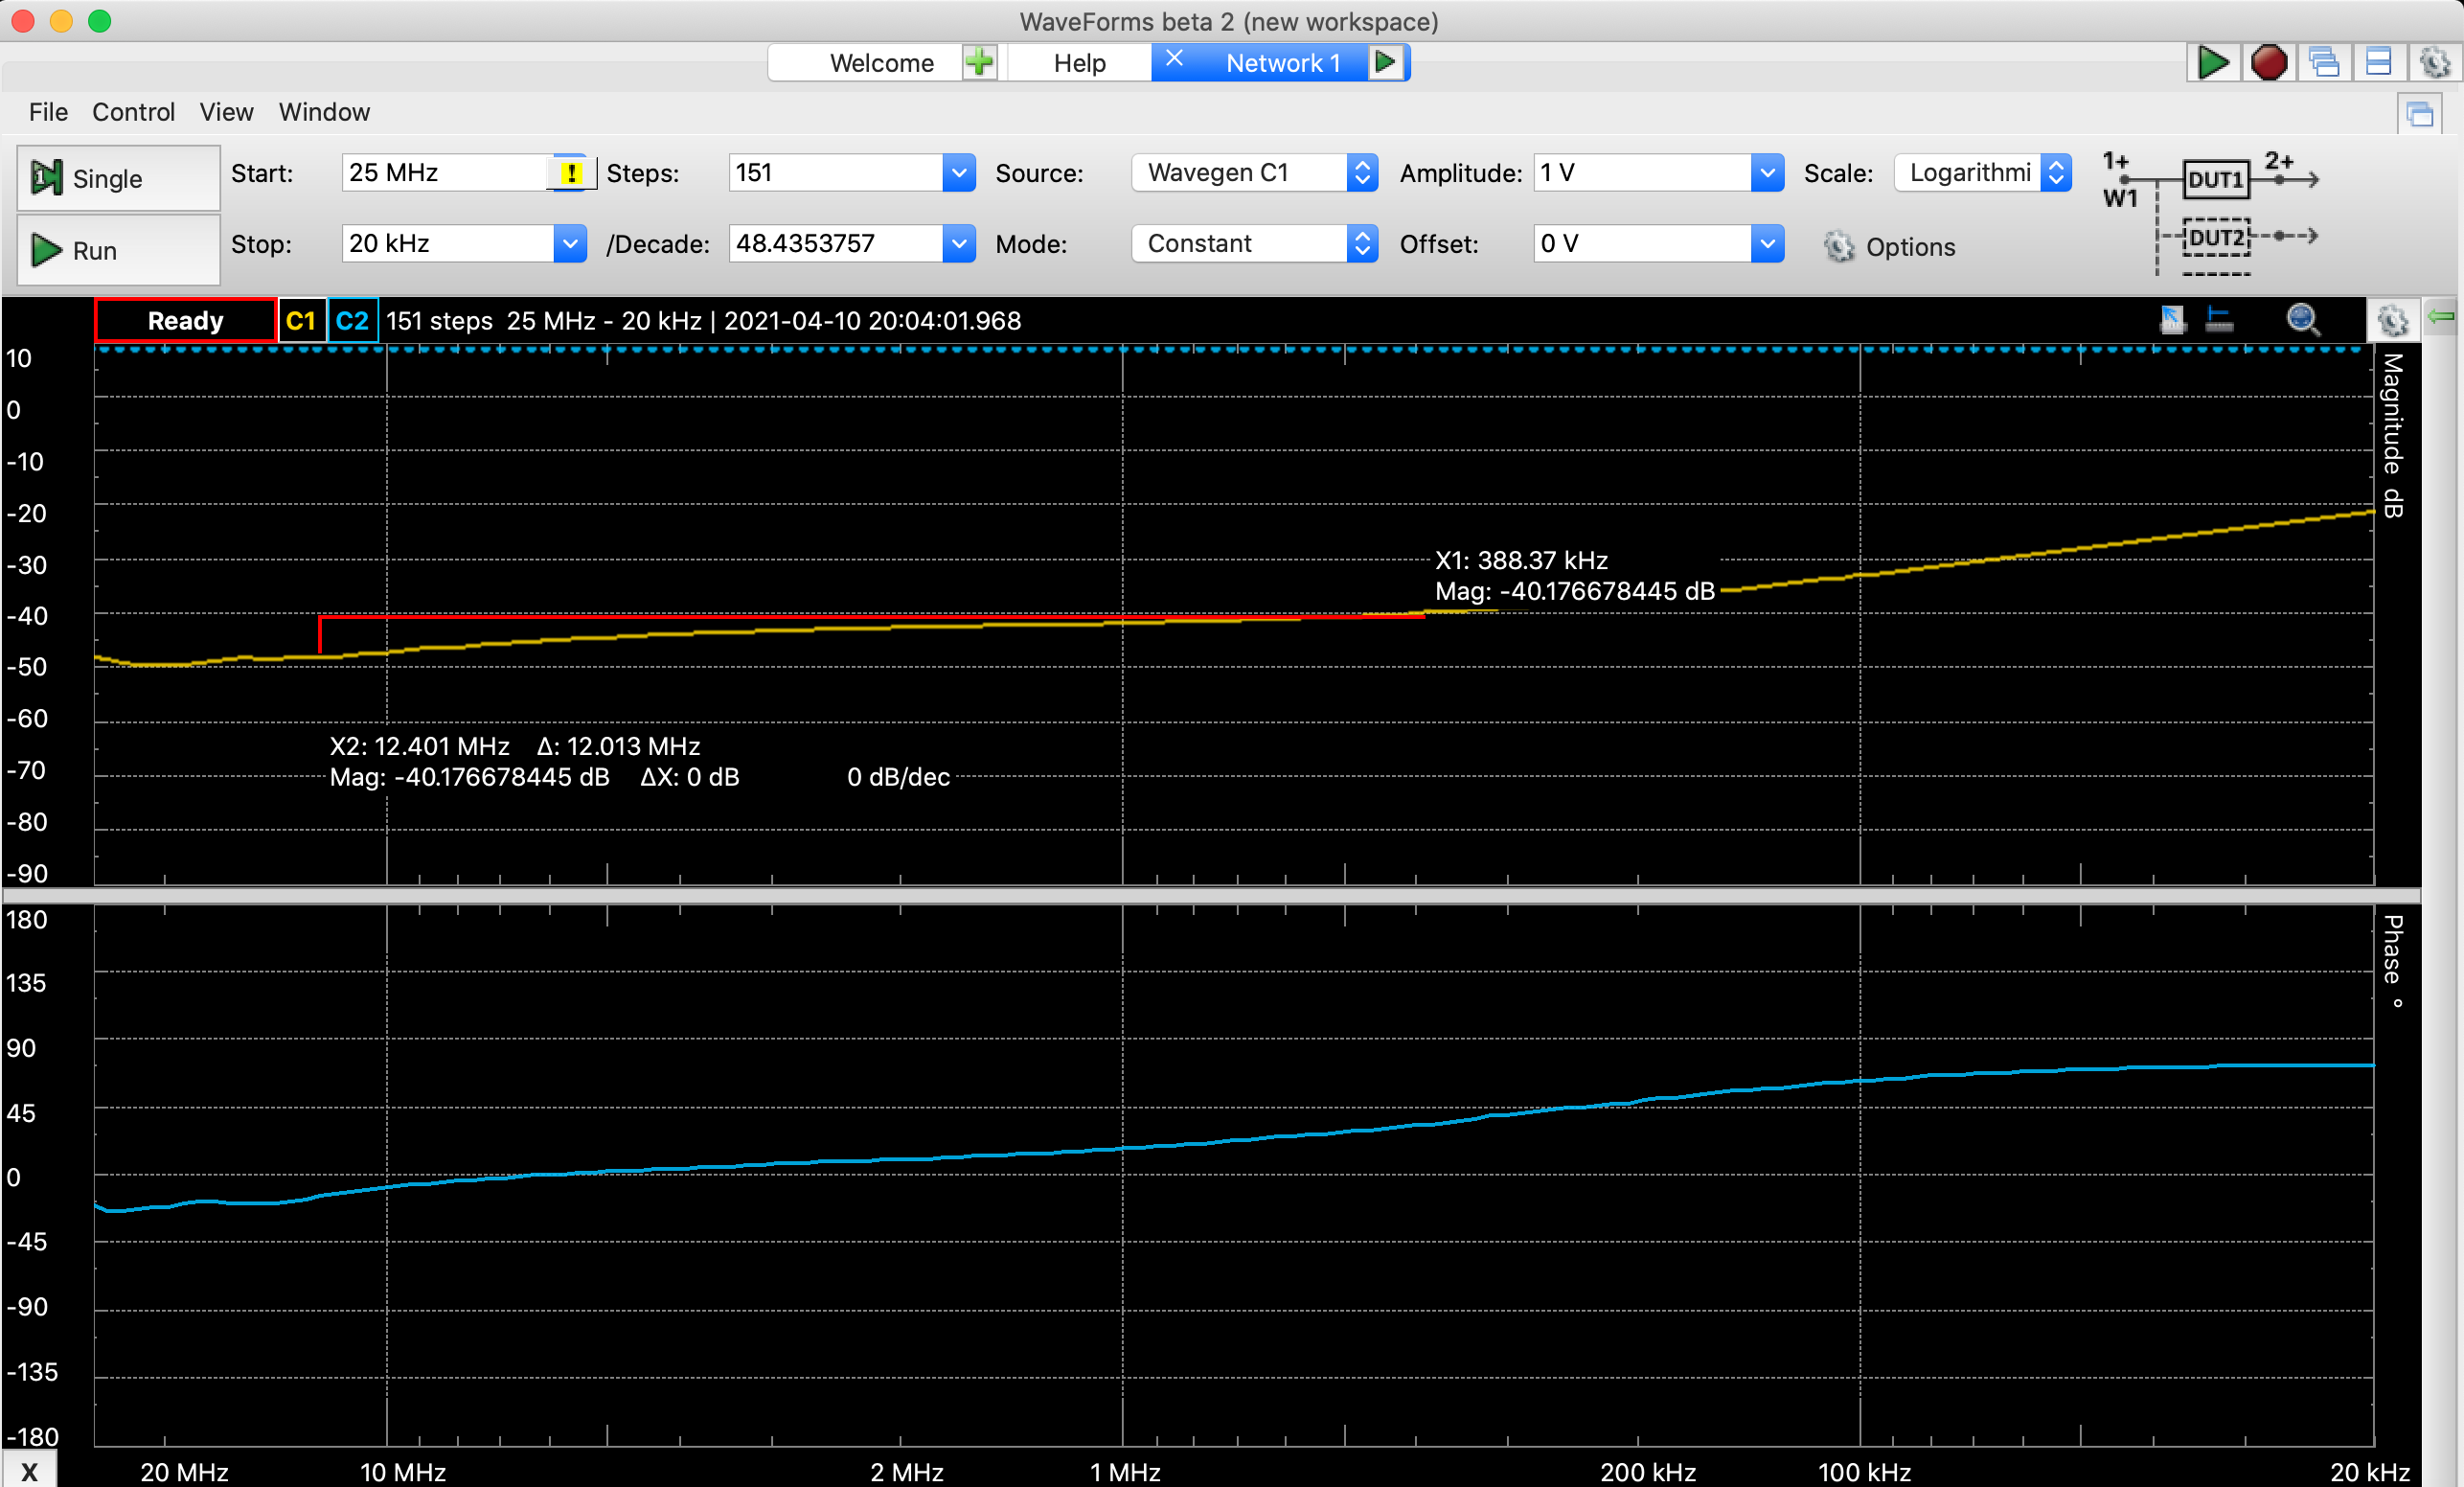Toggle channel C2 trace visibility

point(352,321)
